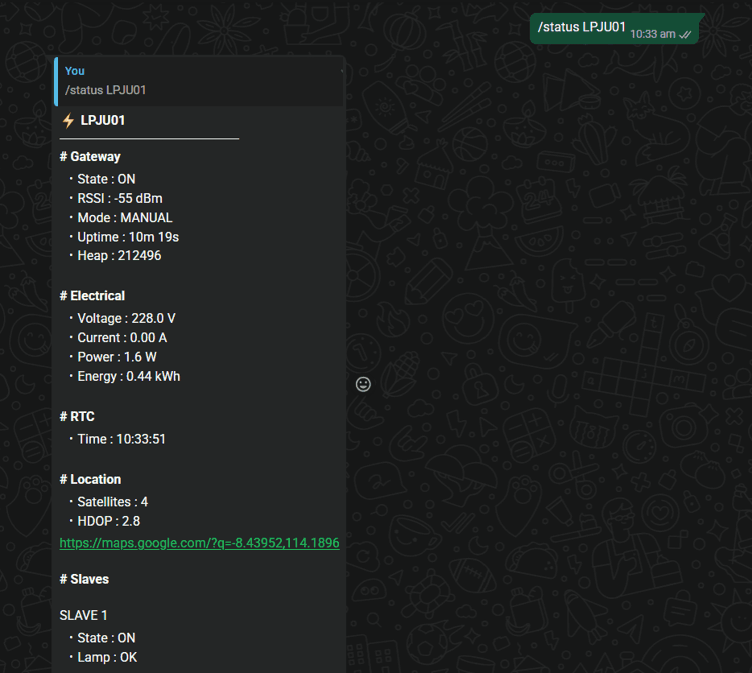752x673 pixels.
Task: Click the double check read receipt icon
Action: (686, 35)
